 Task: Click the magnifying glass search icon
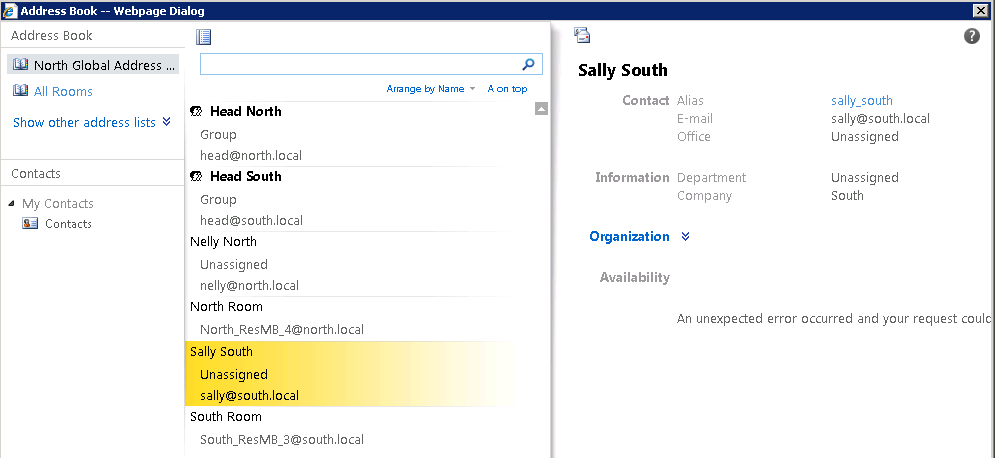coord(529,64)
